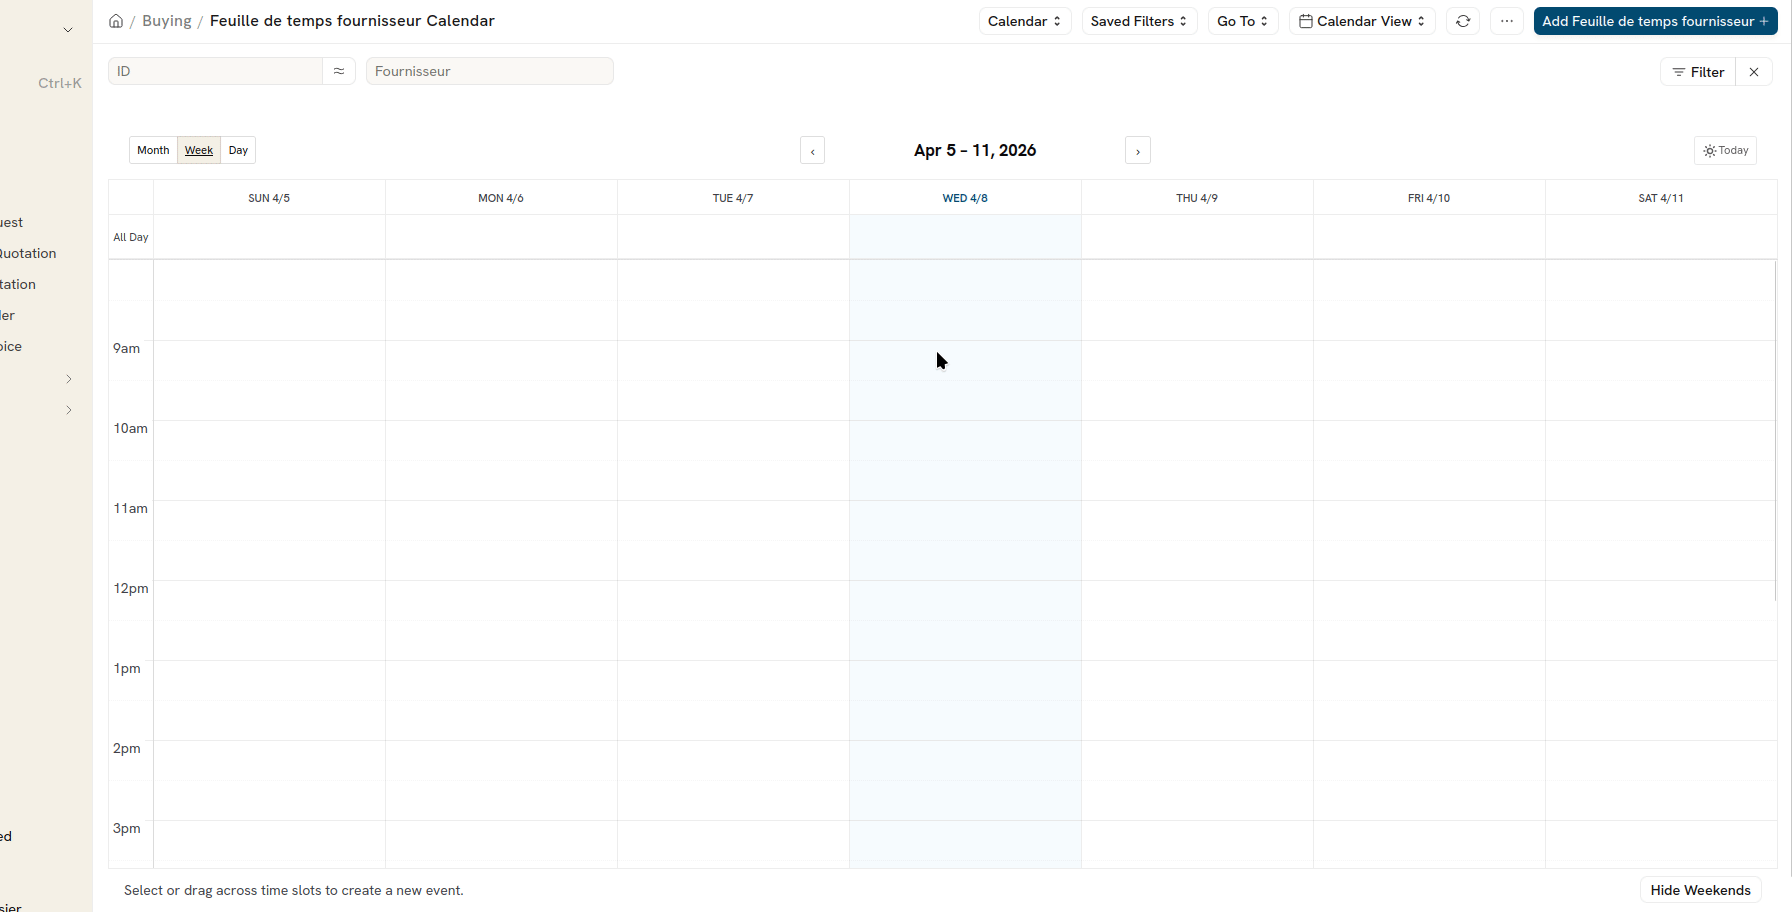Go to previous week arrow
Image resolution: width=1792 pixels, height=912 pixels.
812,151
